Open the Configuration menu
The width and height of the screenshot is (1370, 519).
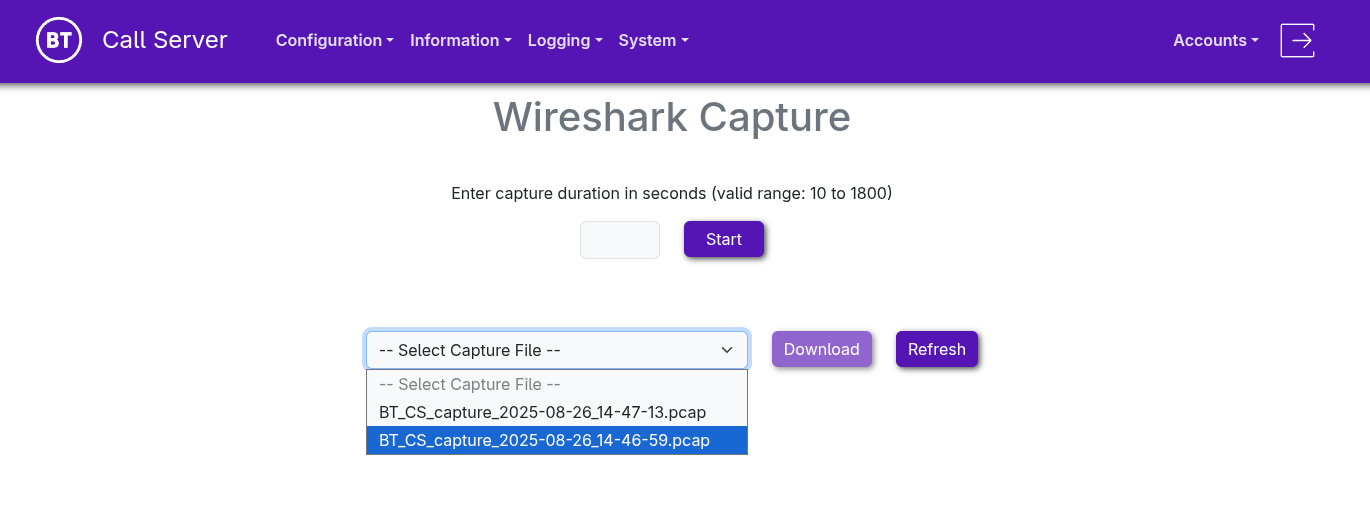pos(335,40)
